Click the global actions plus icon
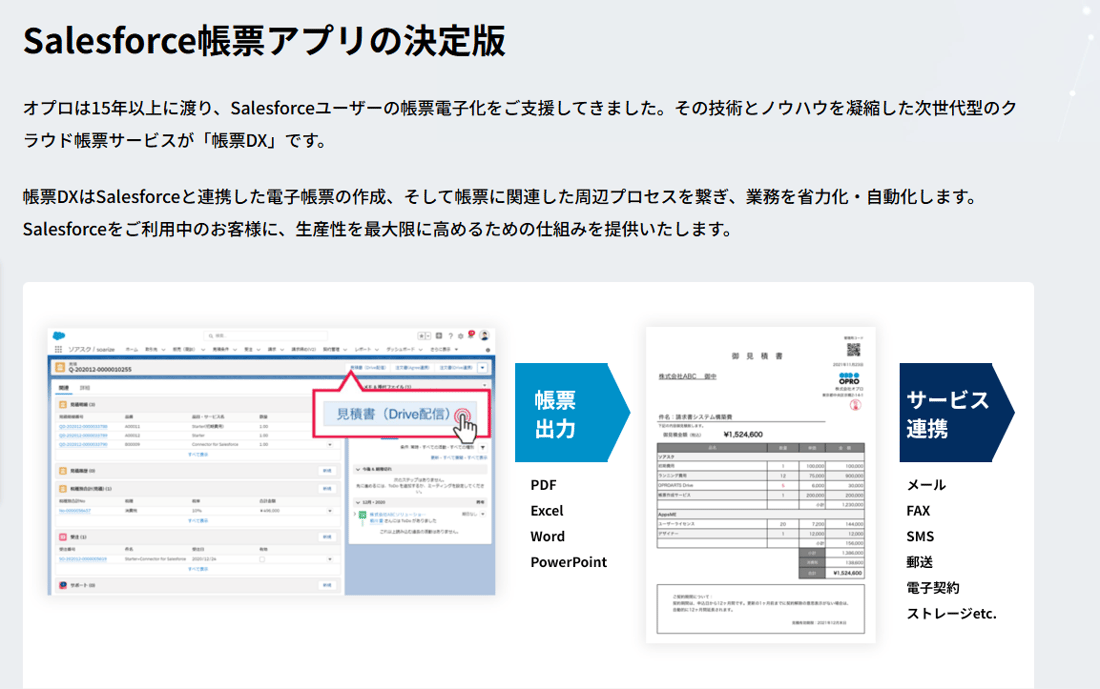This screenshot has width=1100, height=689. pos(438,335)
